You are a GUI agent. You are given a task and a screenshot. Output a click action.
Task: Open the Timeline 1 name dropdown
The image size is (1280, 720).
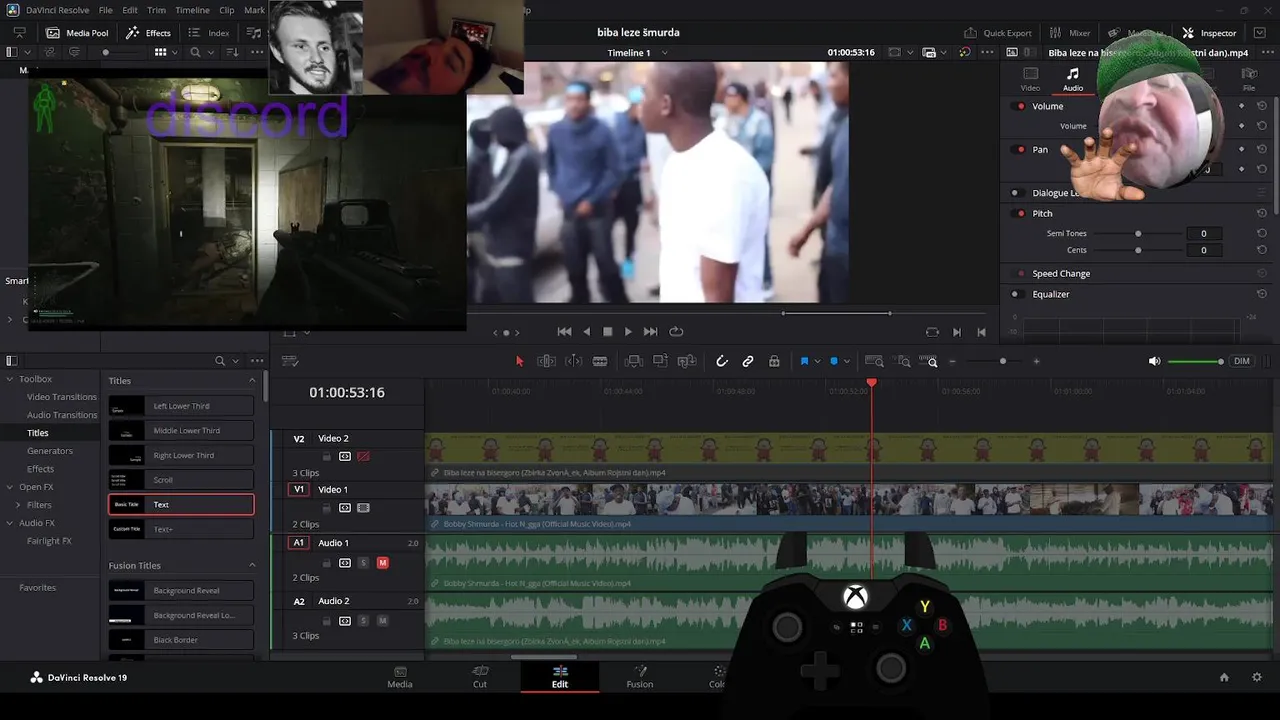665,52
